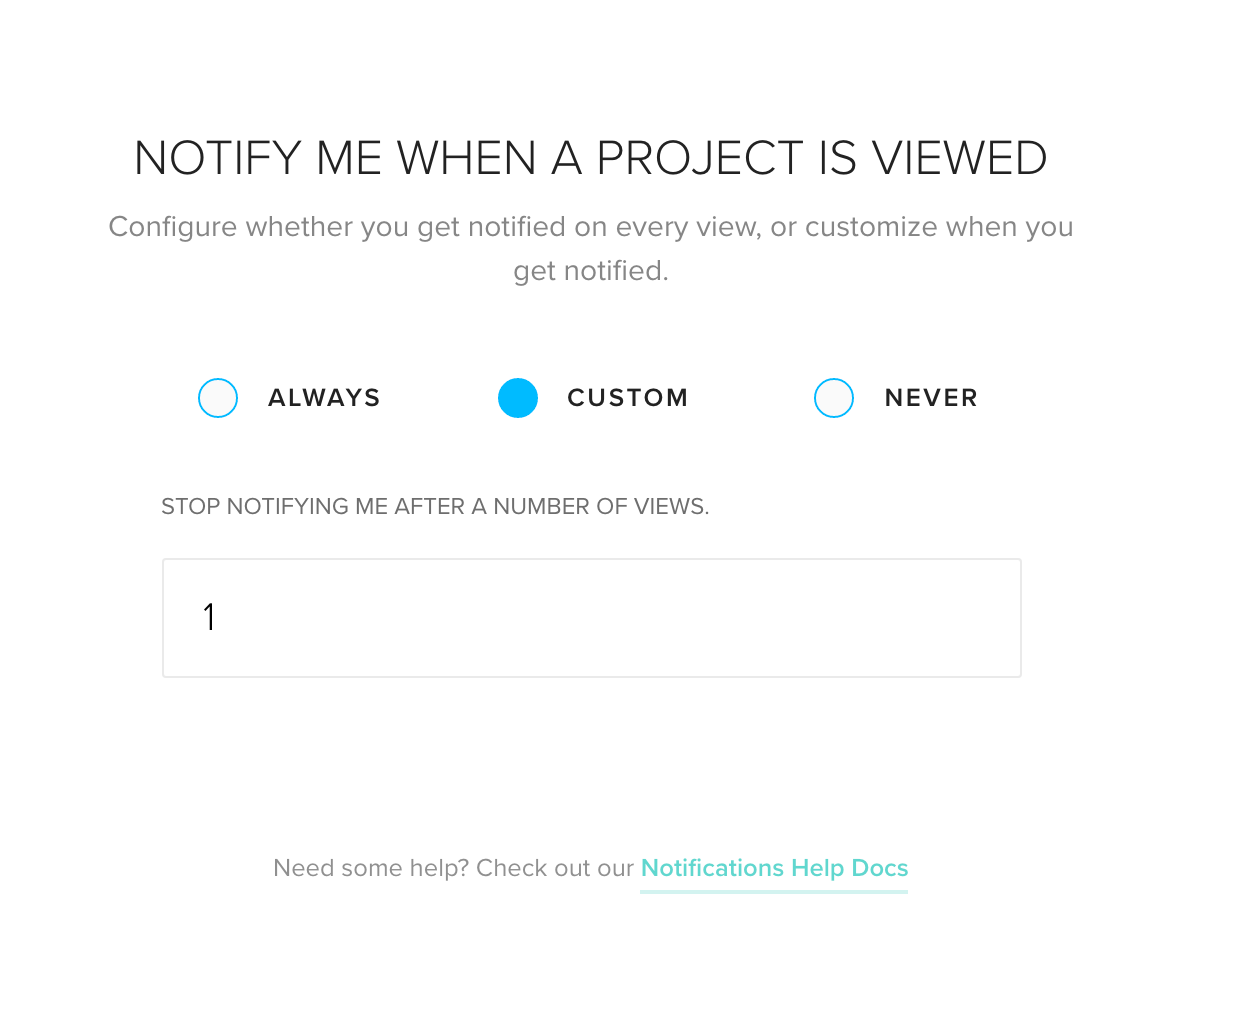Click the ALWAYS option label
The width and height of the screenshot is (1254, 1032).
tap(324, 398)
